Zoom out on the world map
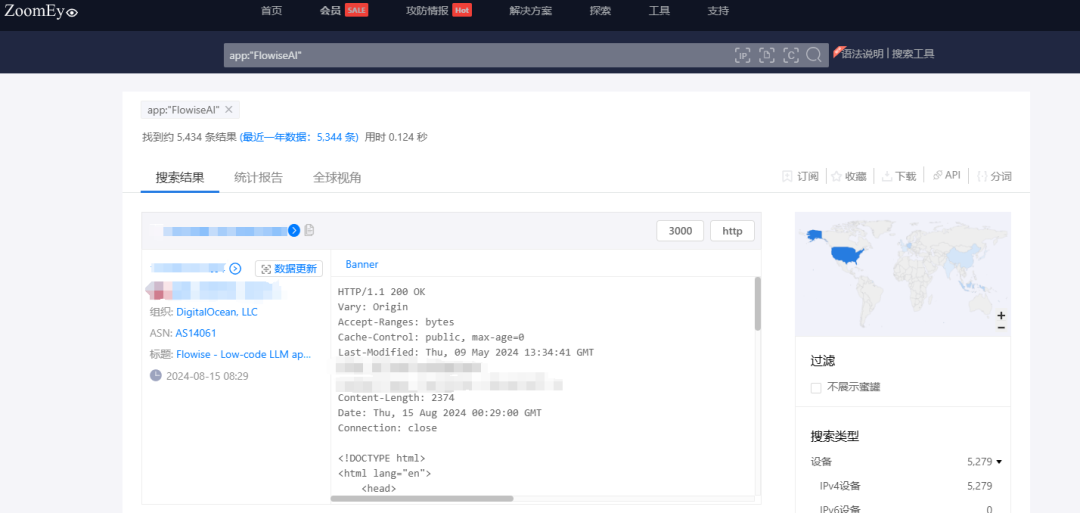The image size is (1080, 513). pyautogui.click(x=1001, y=328)
